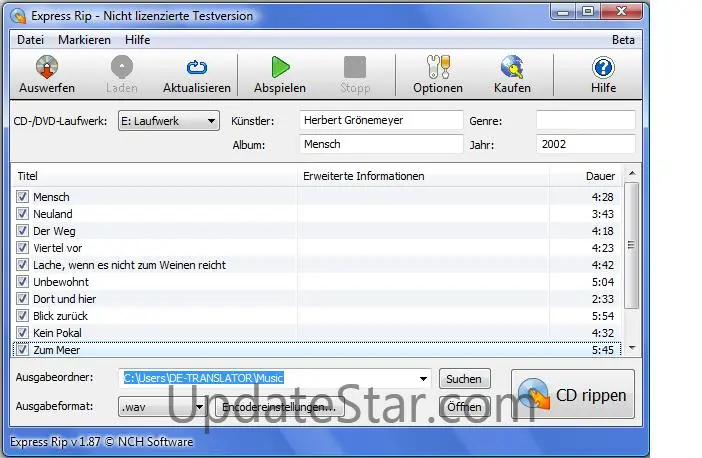Select the track title Unbewohnt
This screenshot has width=702, height=458.
[x=61, y=282]
